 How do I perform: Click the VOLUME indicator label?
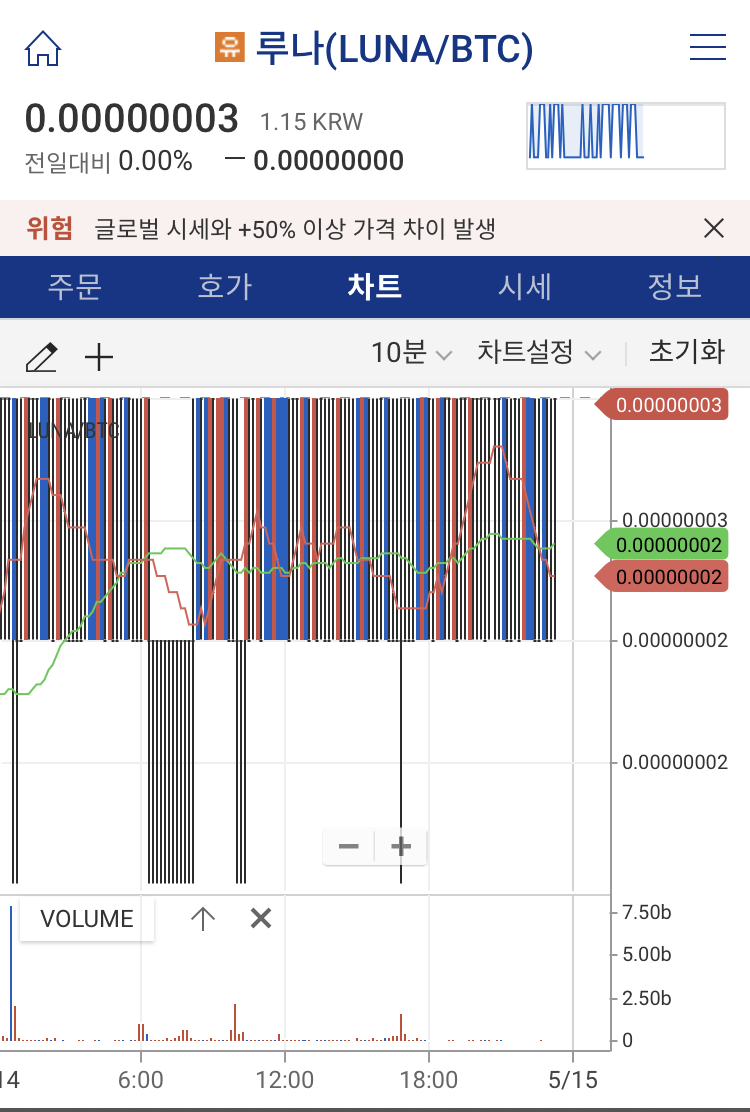86,919
